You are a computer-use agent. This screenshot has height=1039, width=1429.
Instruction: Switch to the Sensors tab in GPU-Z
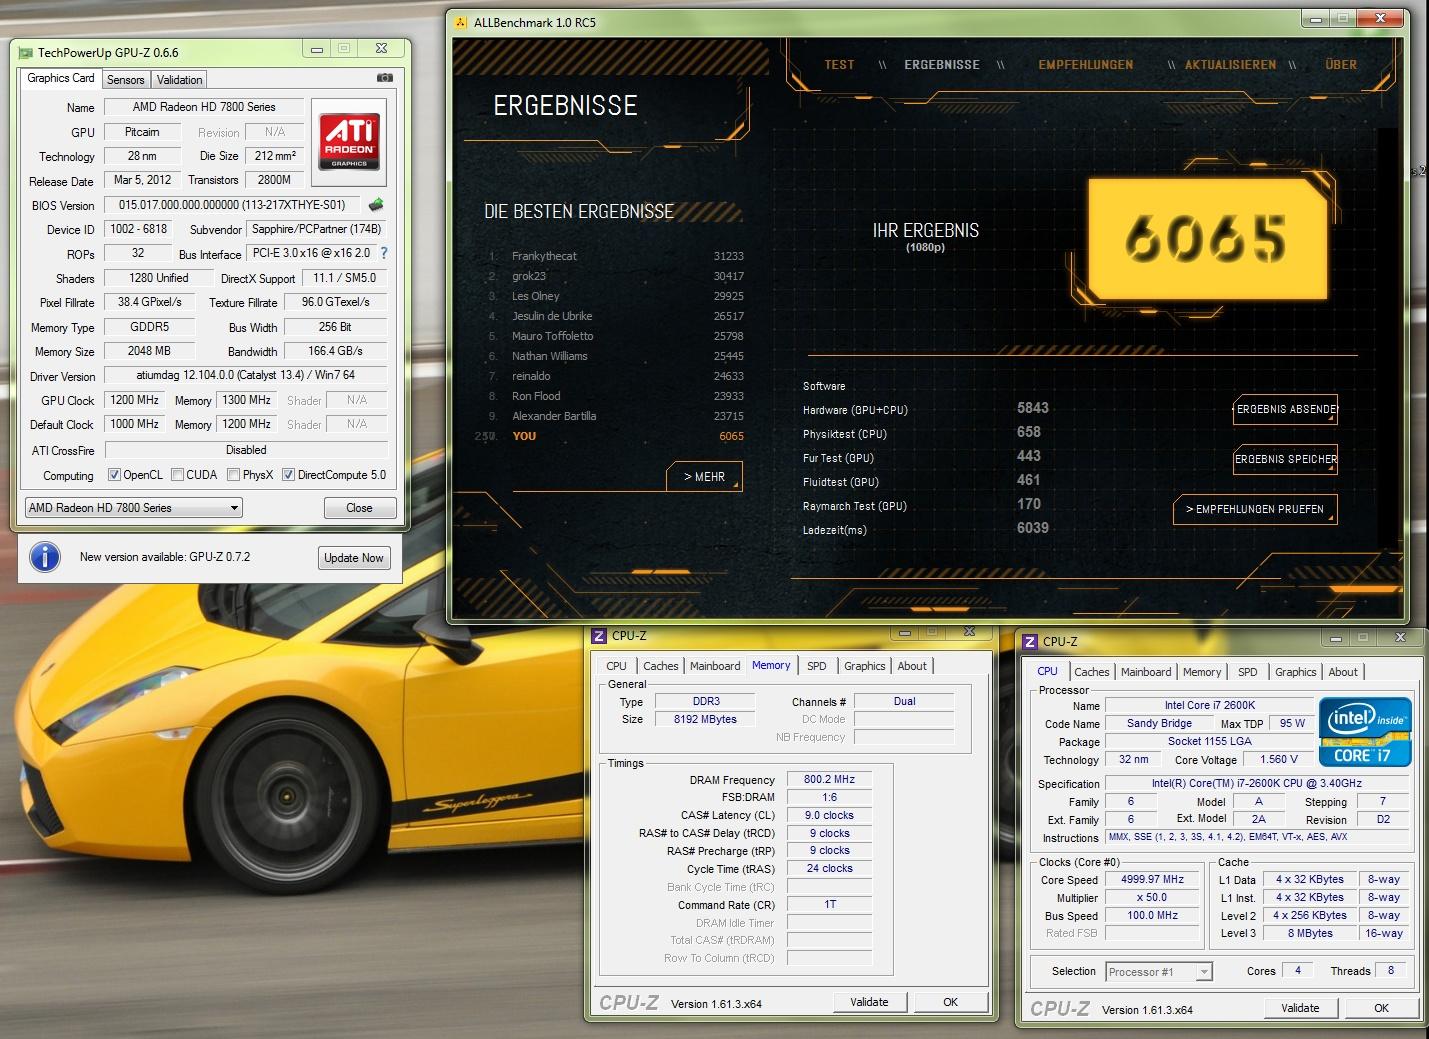point(126,79)
